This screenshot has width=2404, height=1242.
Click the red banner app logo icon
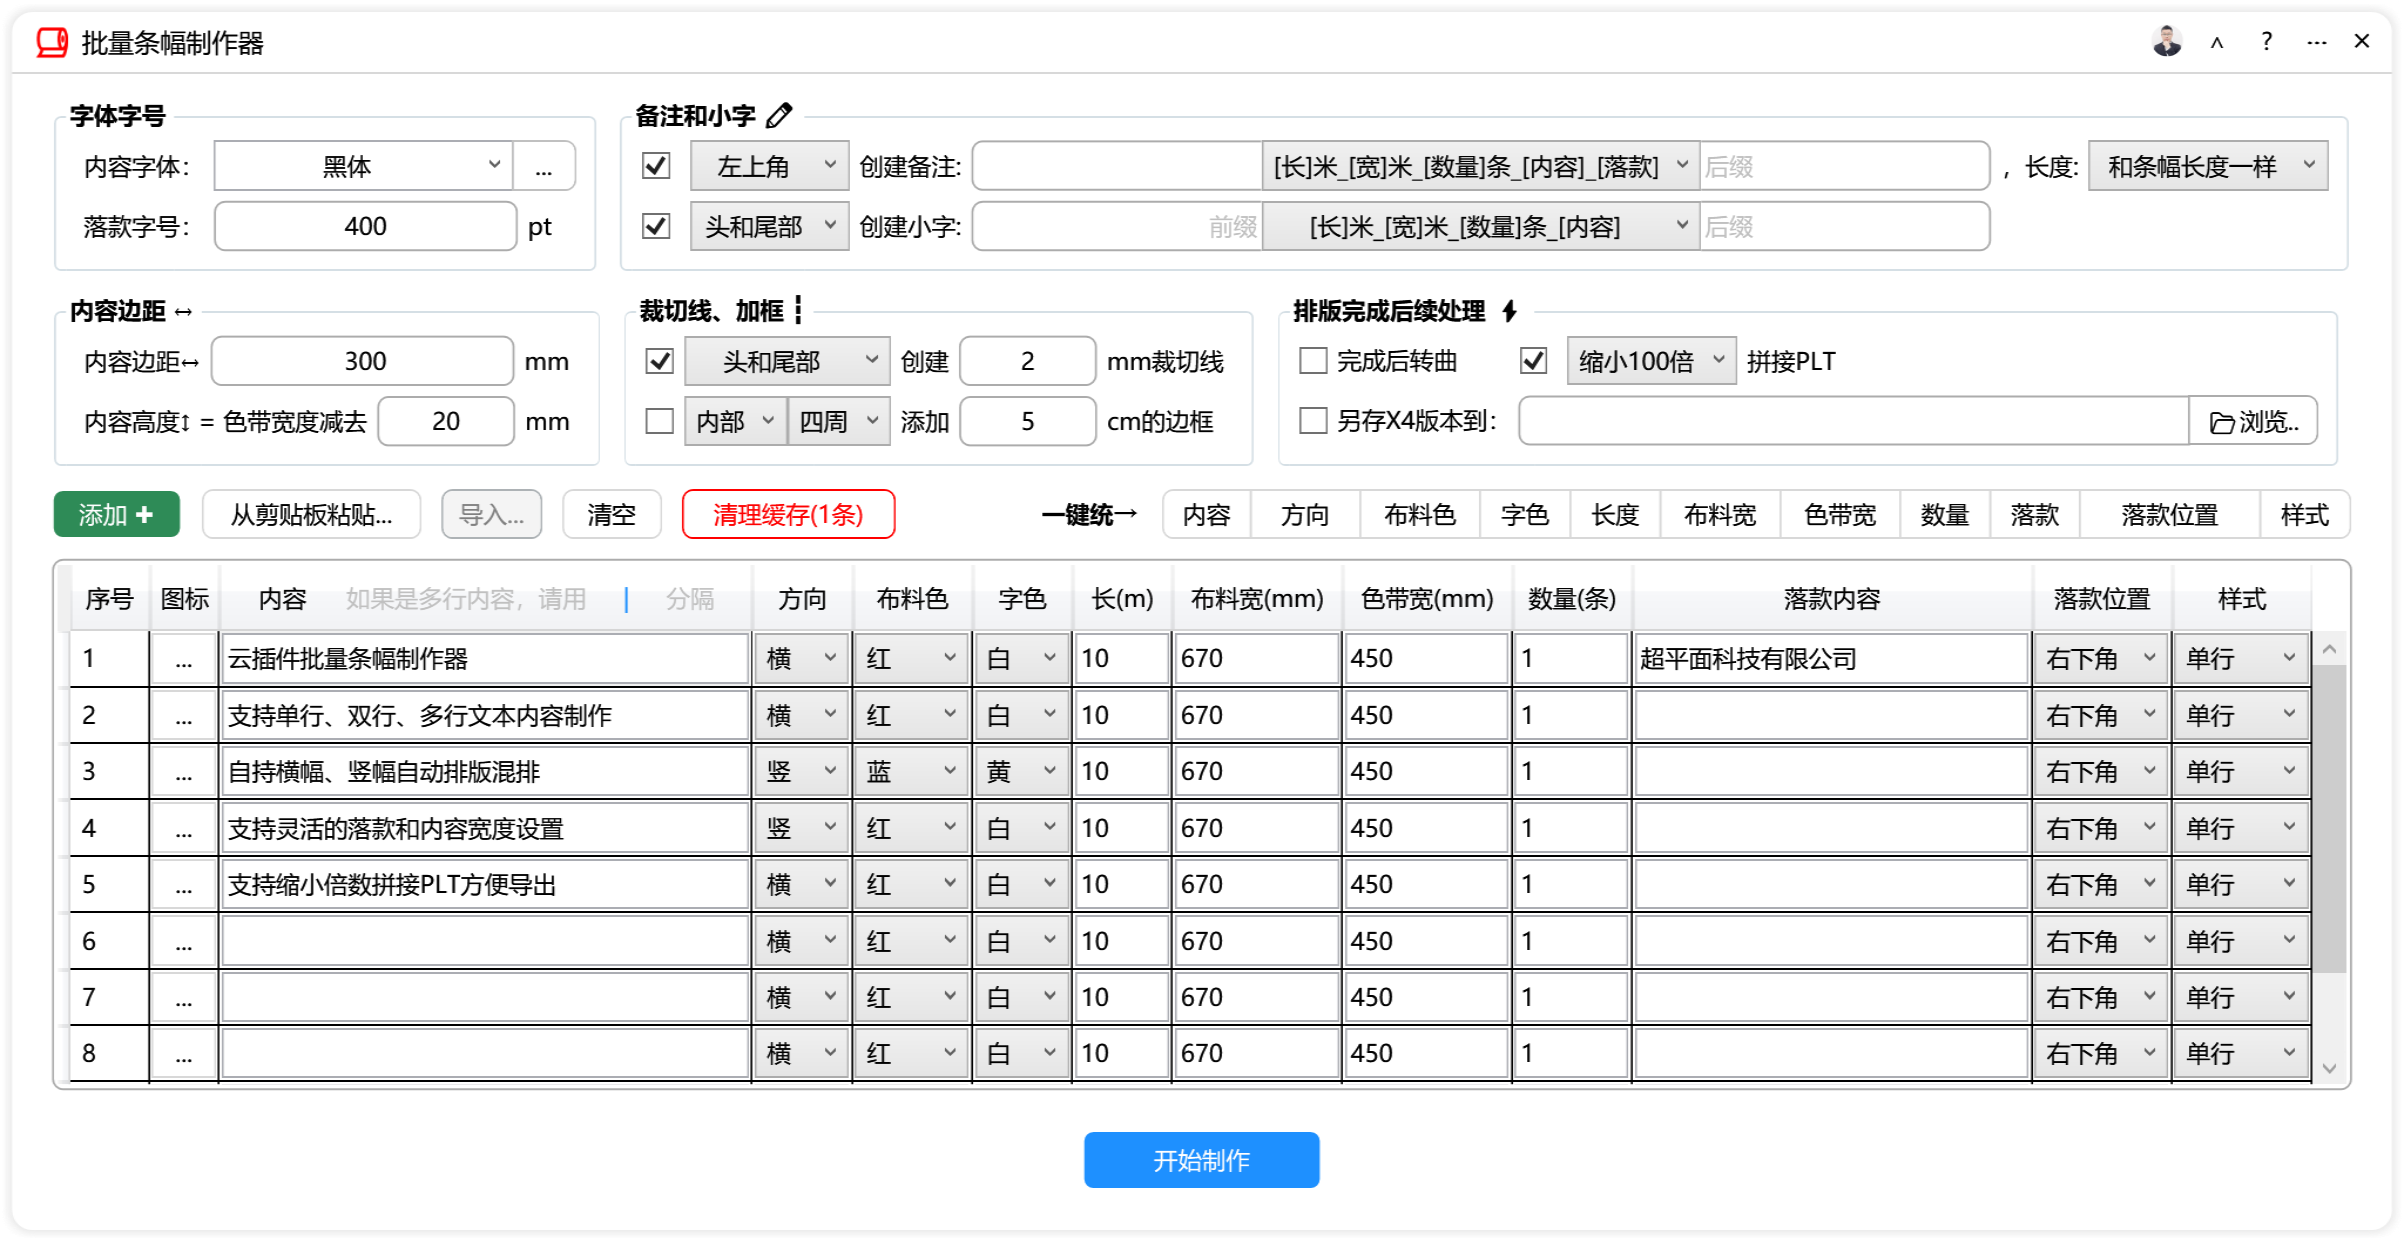(x=52, y=43)
